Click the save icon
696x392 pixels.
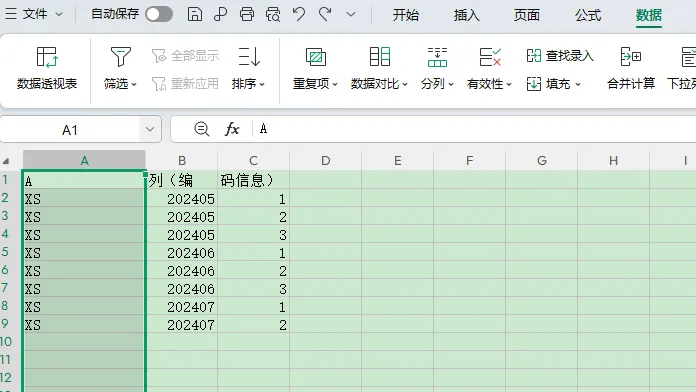(195, 14)
